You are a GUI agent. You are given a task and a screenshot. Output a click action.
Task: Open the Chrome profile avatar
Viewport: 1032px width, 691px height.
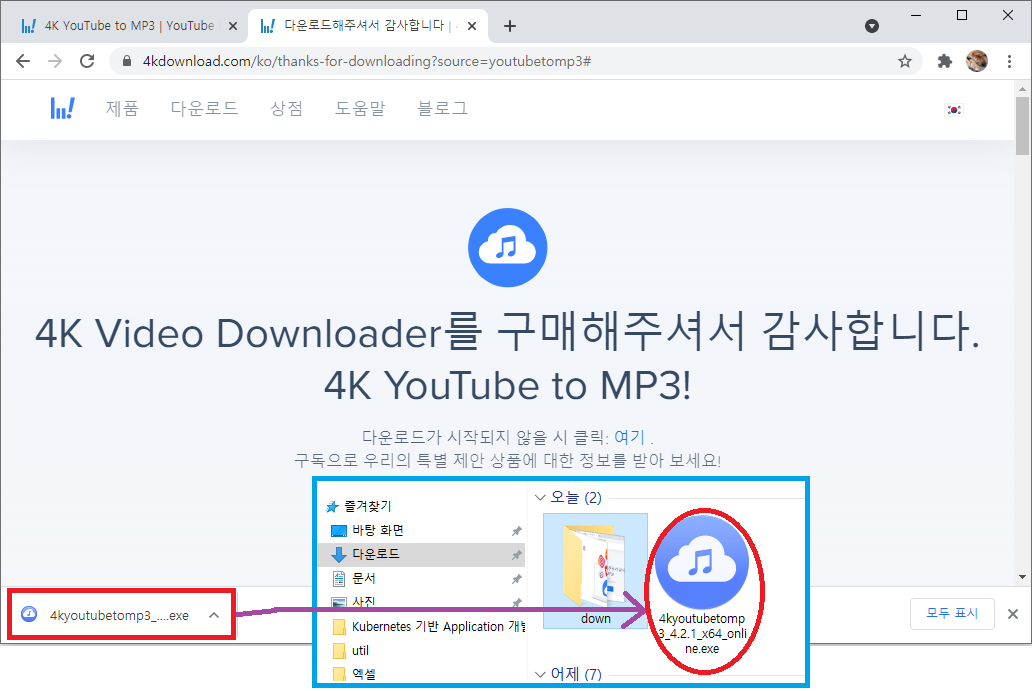pyautogui.click(x=977, y=61)
